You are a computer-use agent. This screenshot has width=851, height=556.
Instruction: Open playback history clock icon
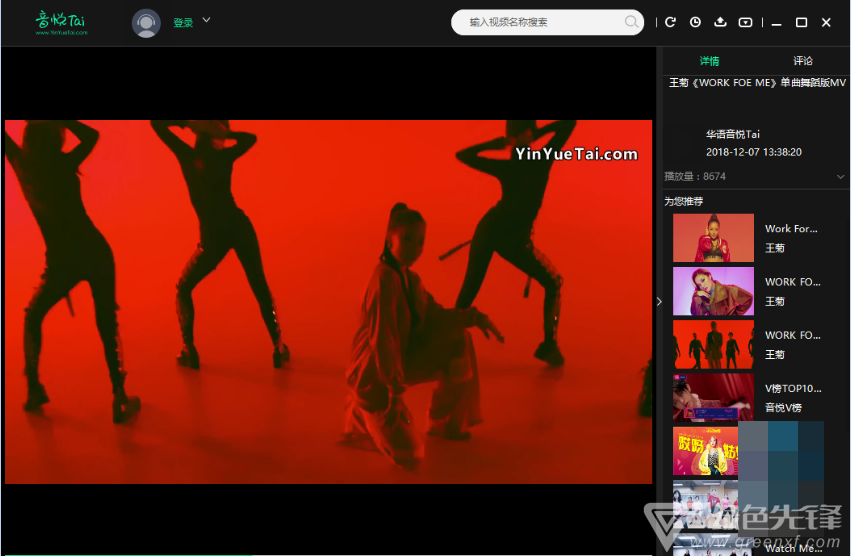click(695, 22)
